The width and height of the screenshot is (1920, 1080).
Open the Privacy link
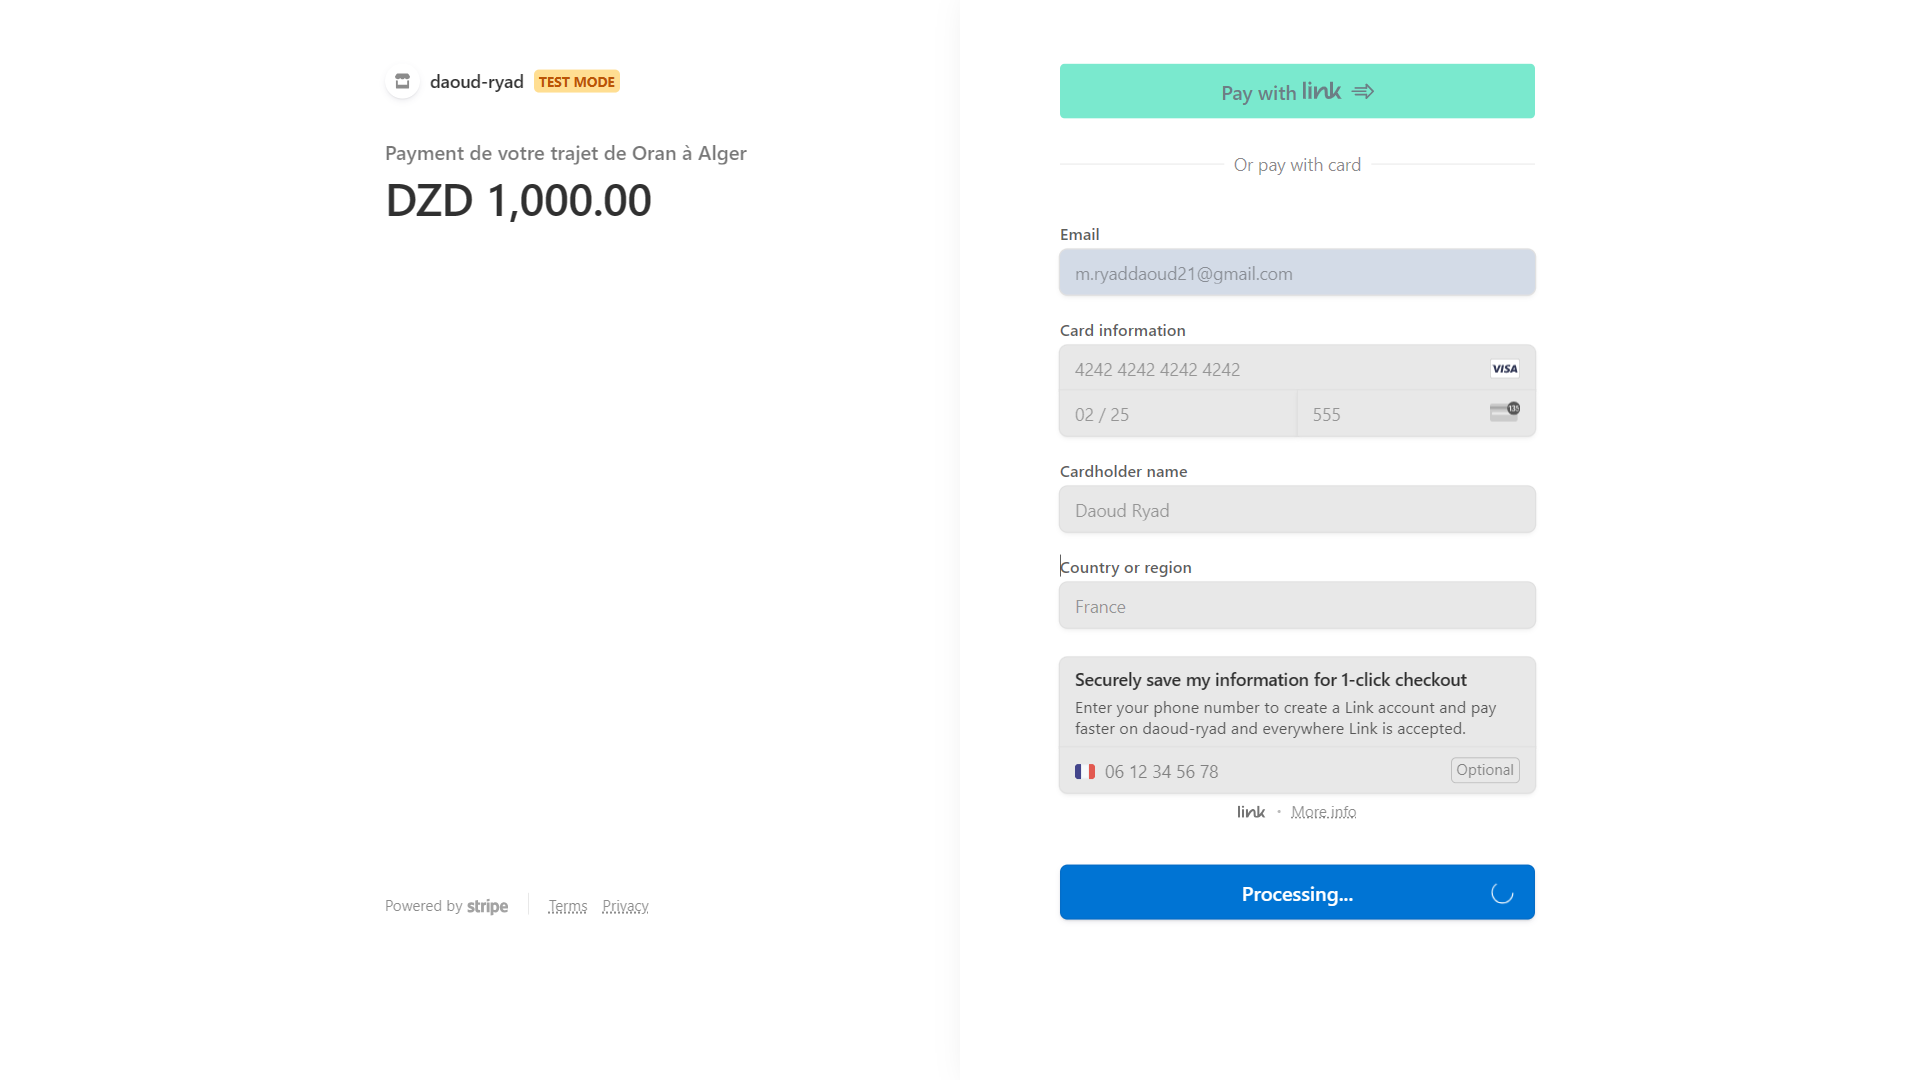[x=625, y=906]
